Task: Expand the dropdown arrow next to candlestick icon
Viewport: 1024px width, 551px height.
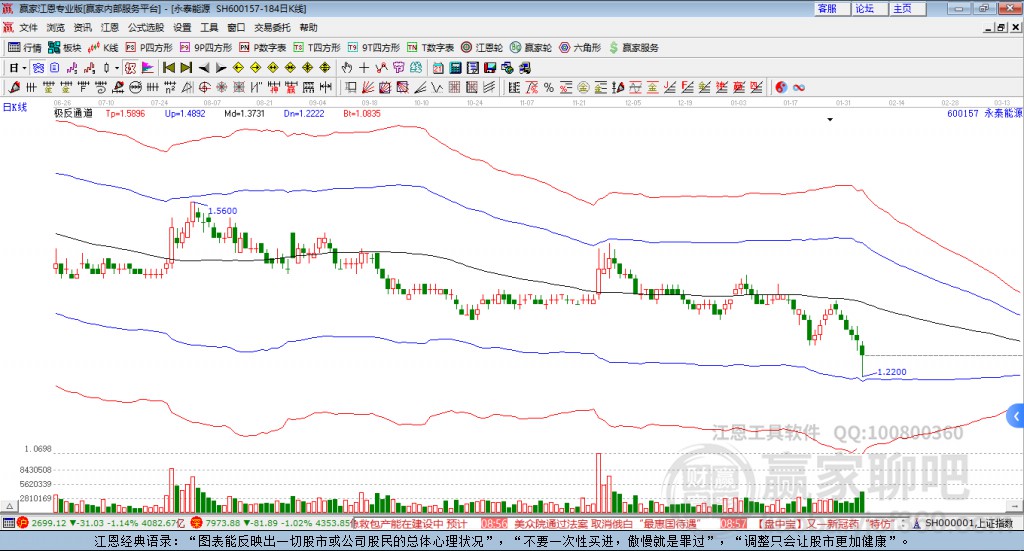Action: point(117,67)
